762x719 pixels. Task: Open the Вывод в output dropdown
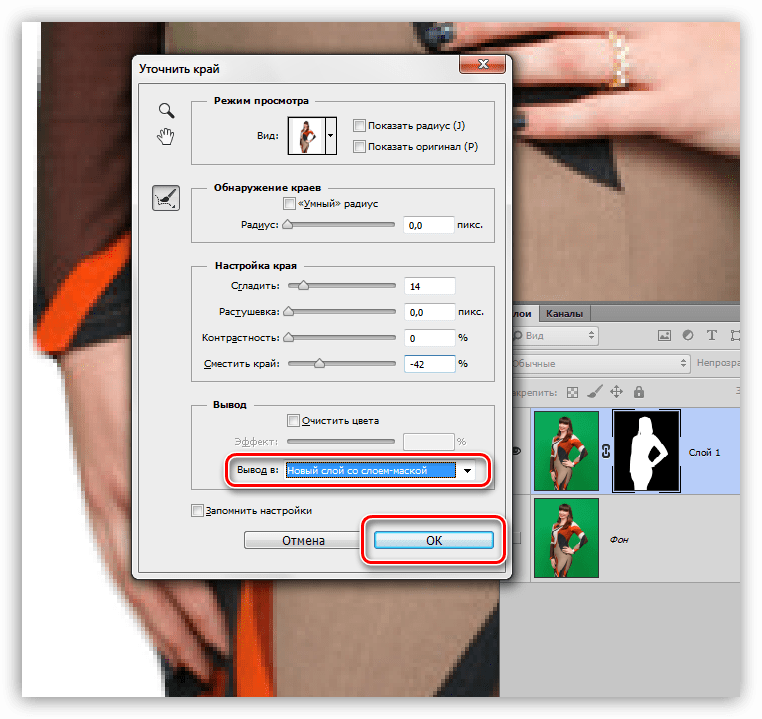[466, 470]
